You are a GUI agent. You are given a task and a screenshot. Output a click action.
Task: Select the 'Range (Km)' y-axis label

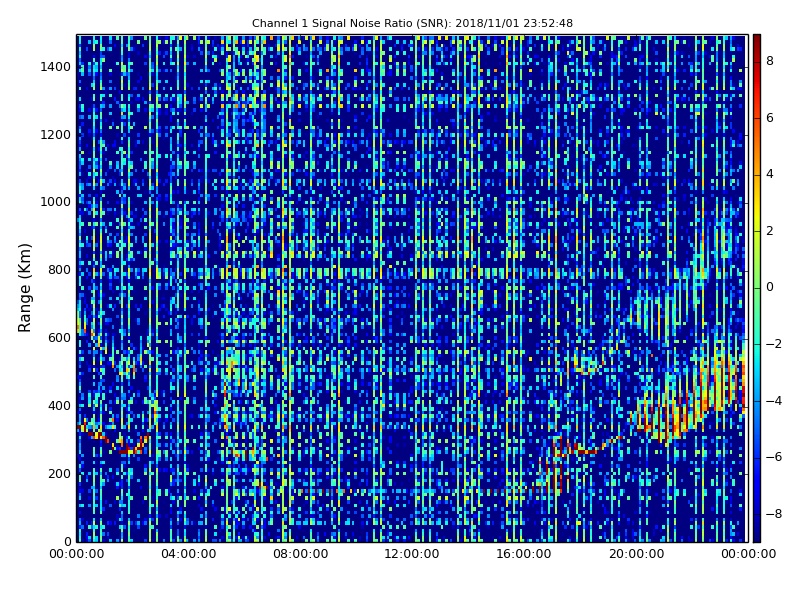24,288
